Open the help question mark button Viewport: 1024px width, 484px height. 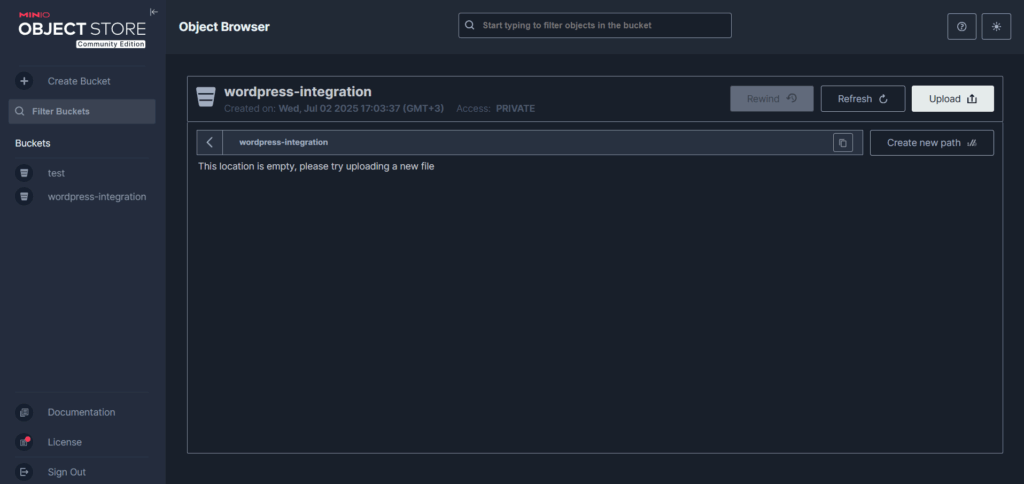[961, 27]
